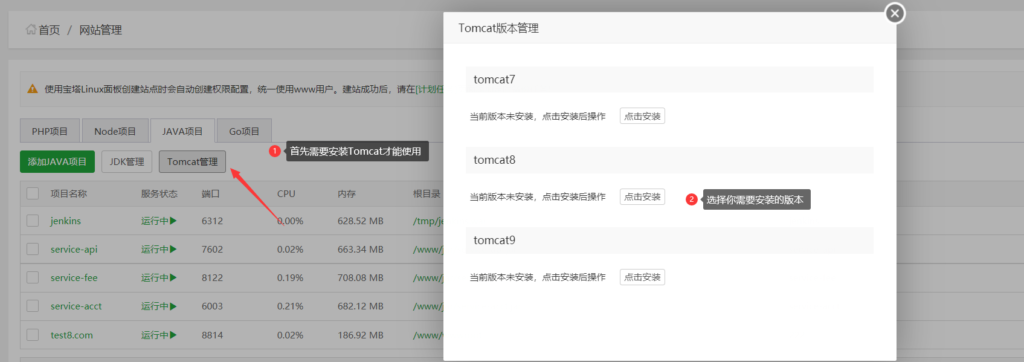Click the warning triangle icon in notice bar

point(32,90)
